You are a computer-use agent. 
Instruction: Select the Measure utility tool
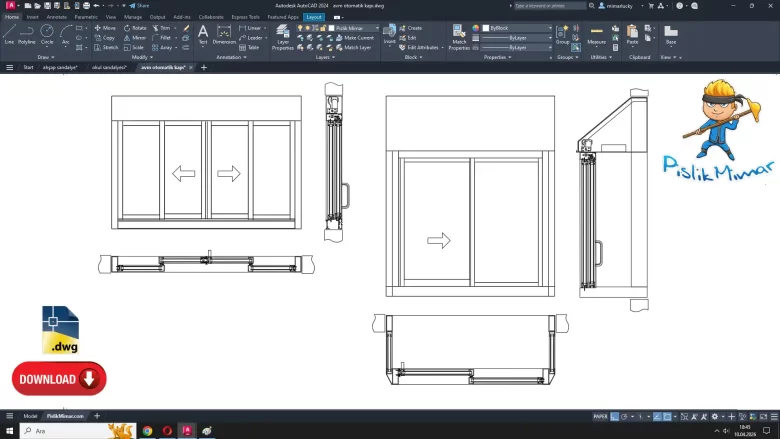coord(597,35)
